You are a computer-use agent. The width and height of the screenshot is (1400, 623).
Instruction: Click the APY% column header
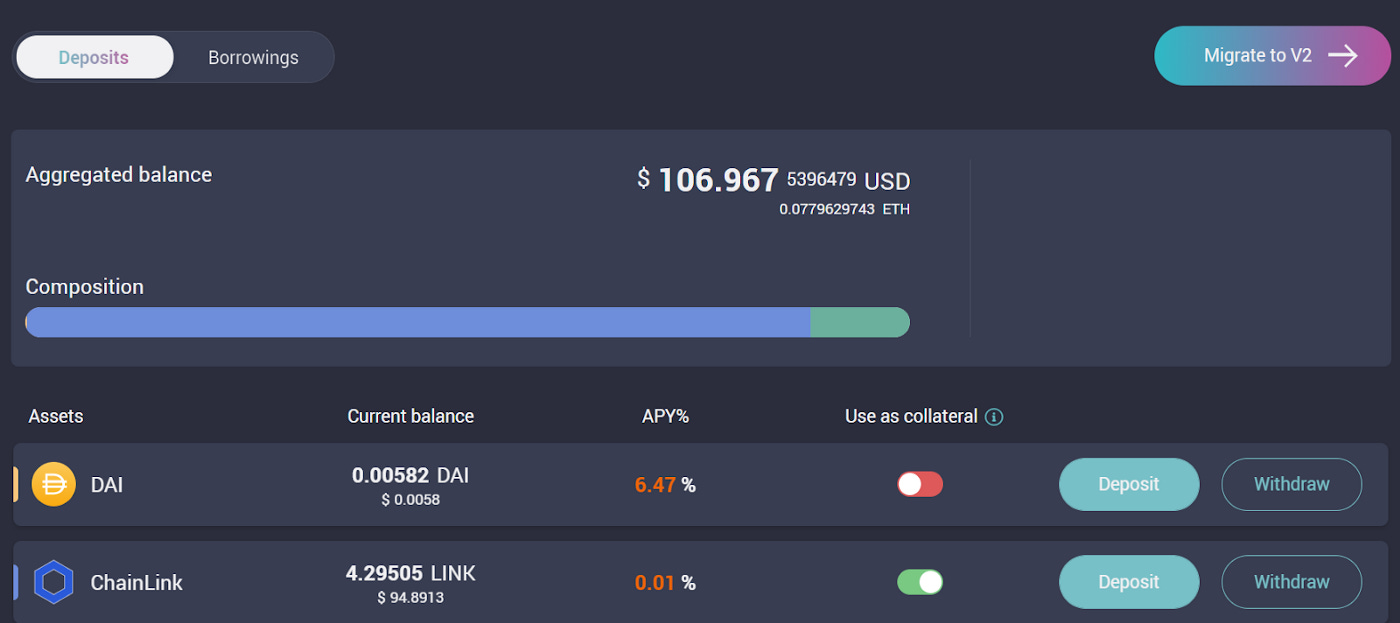666,416
